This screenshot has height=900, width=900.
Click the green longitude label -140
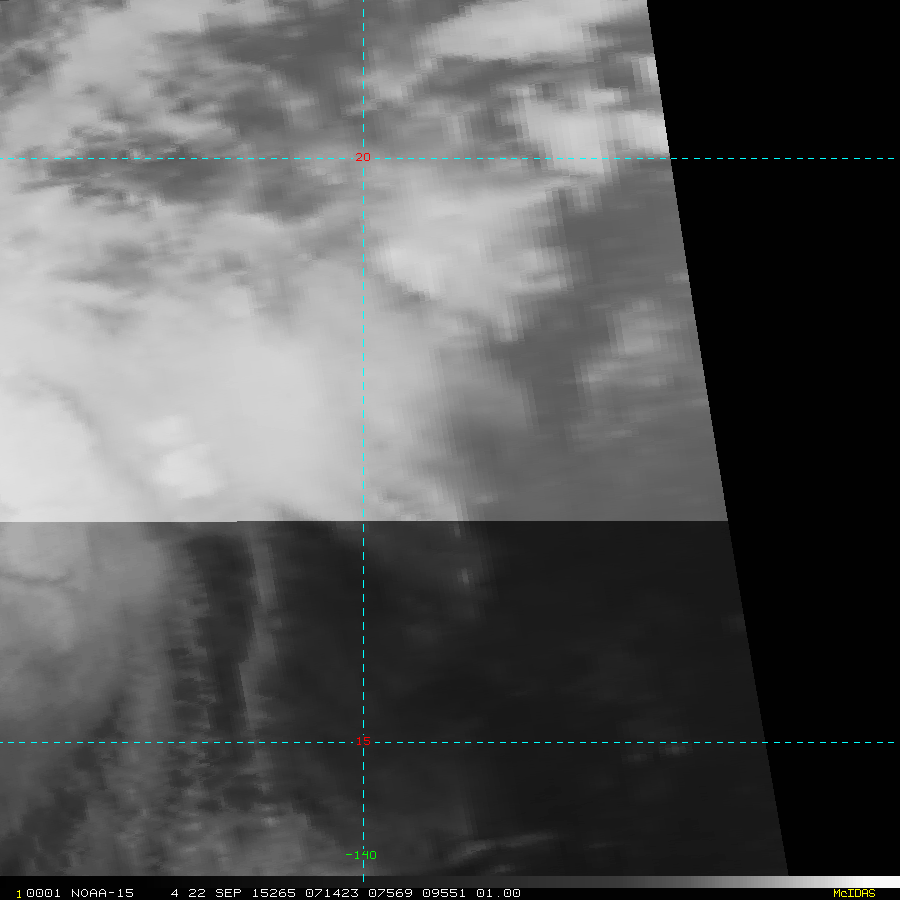361,855
